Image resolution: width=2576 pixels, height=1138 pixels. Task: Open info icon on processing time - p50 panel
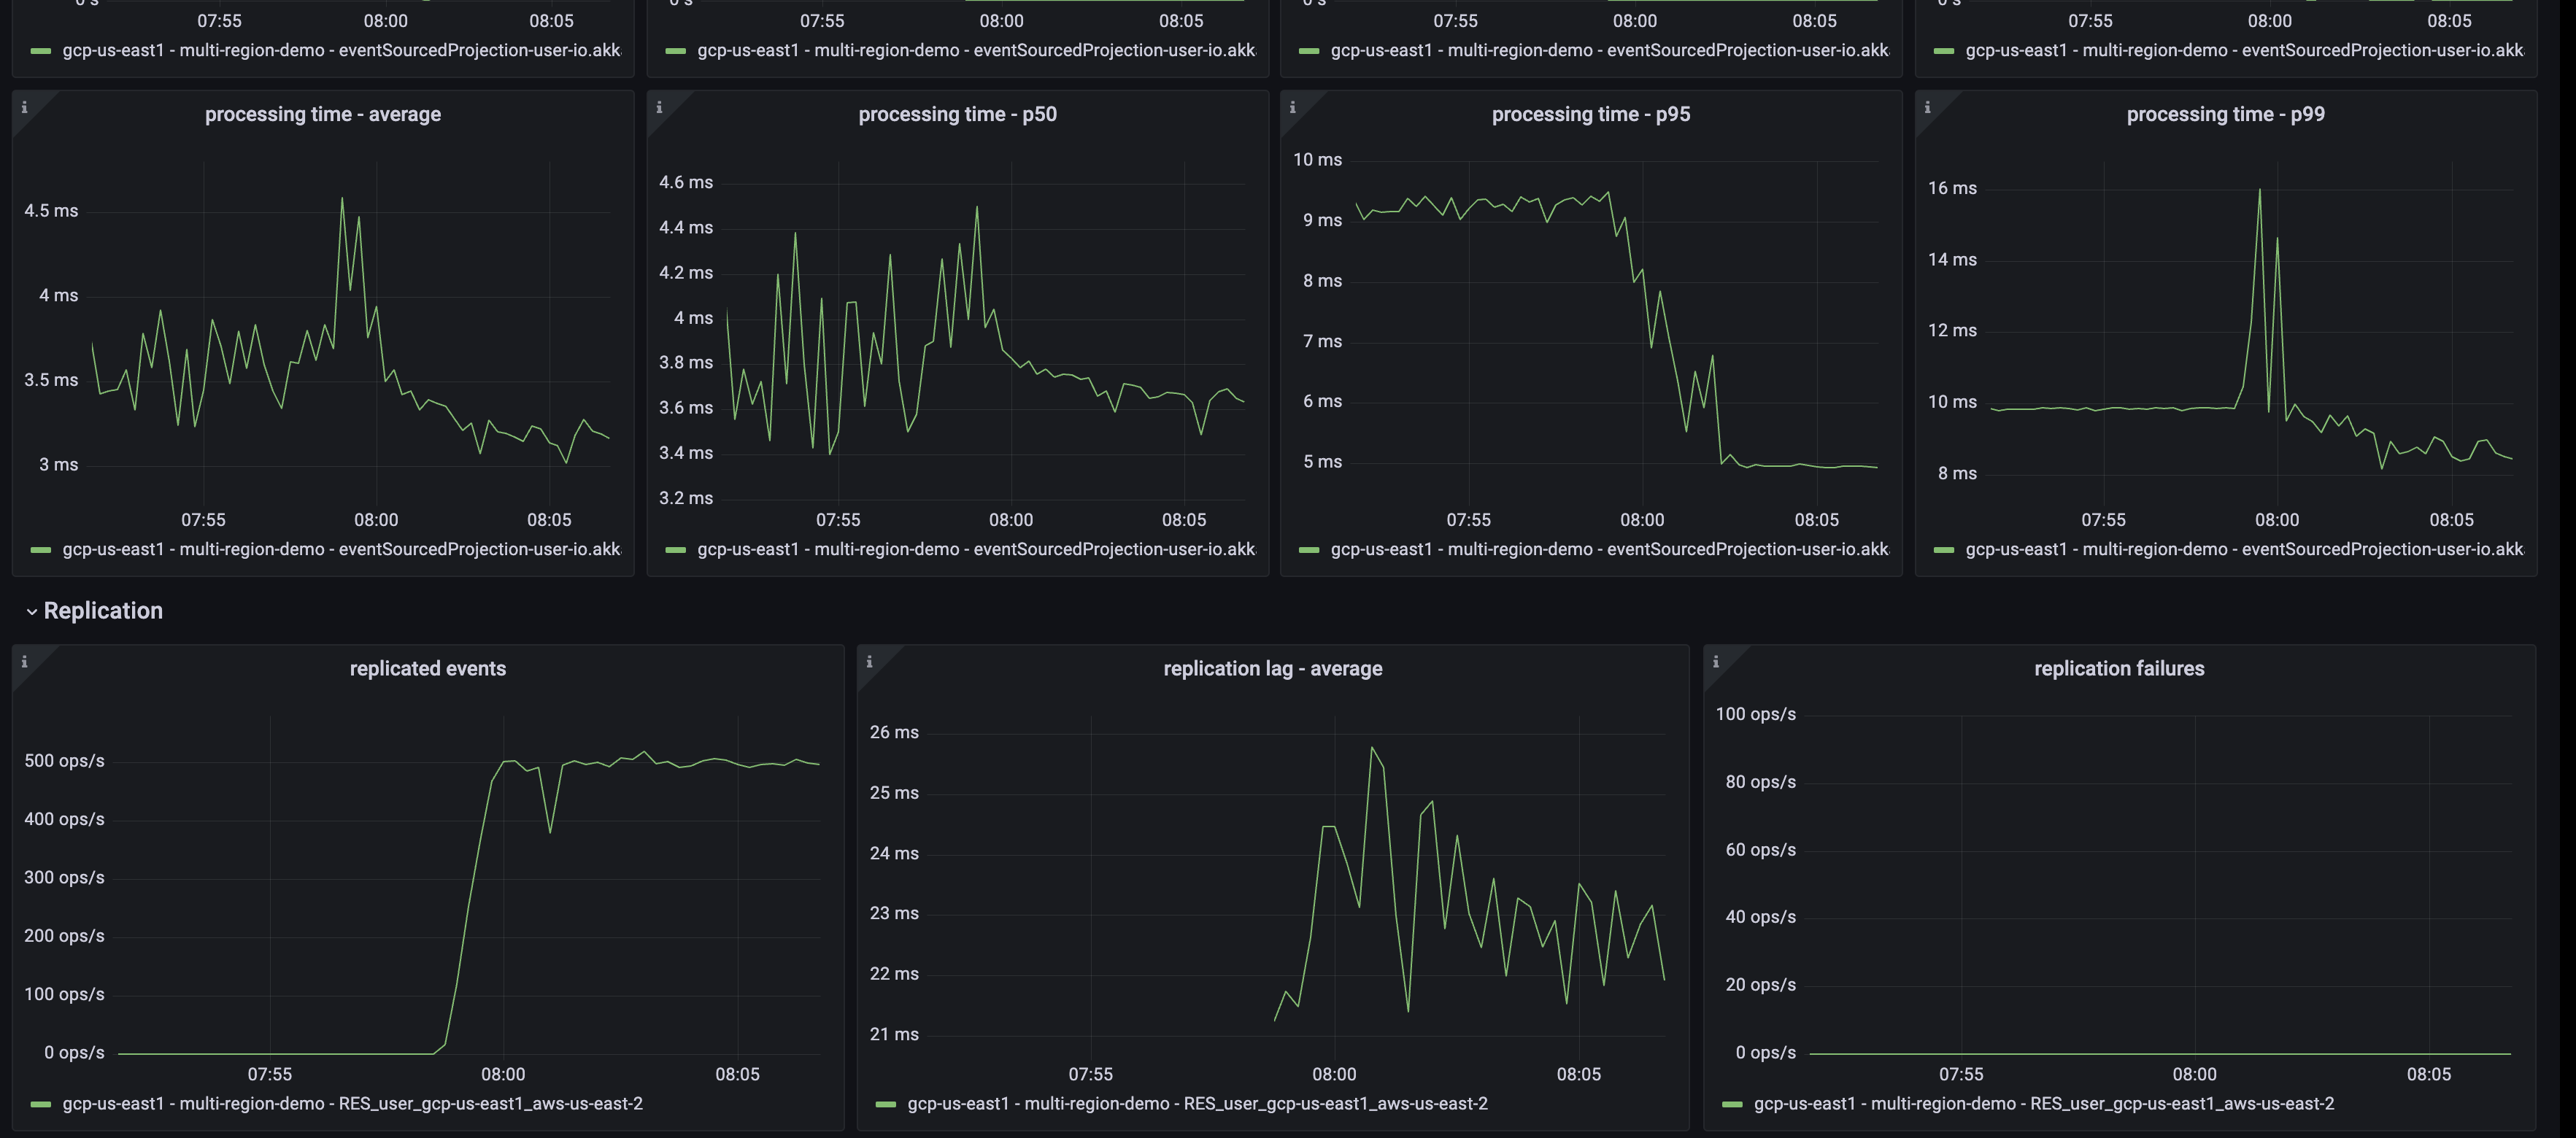(659, 107)
